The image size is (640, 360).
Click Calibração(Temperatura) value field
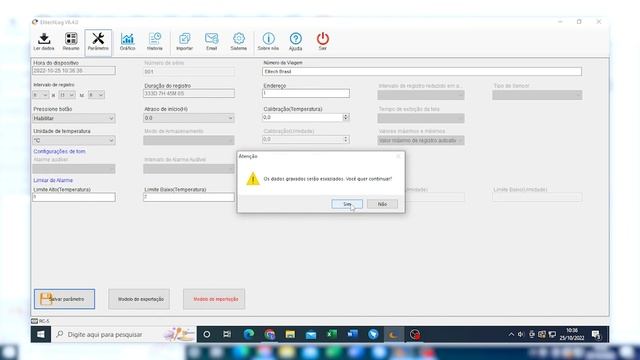click(x=302, y=117)
